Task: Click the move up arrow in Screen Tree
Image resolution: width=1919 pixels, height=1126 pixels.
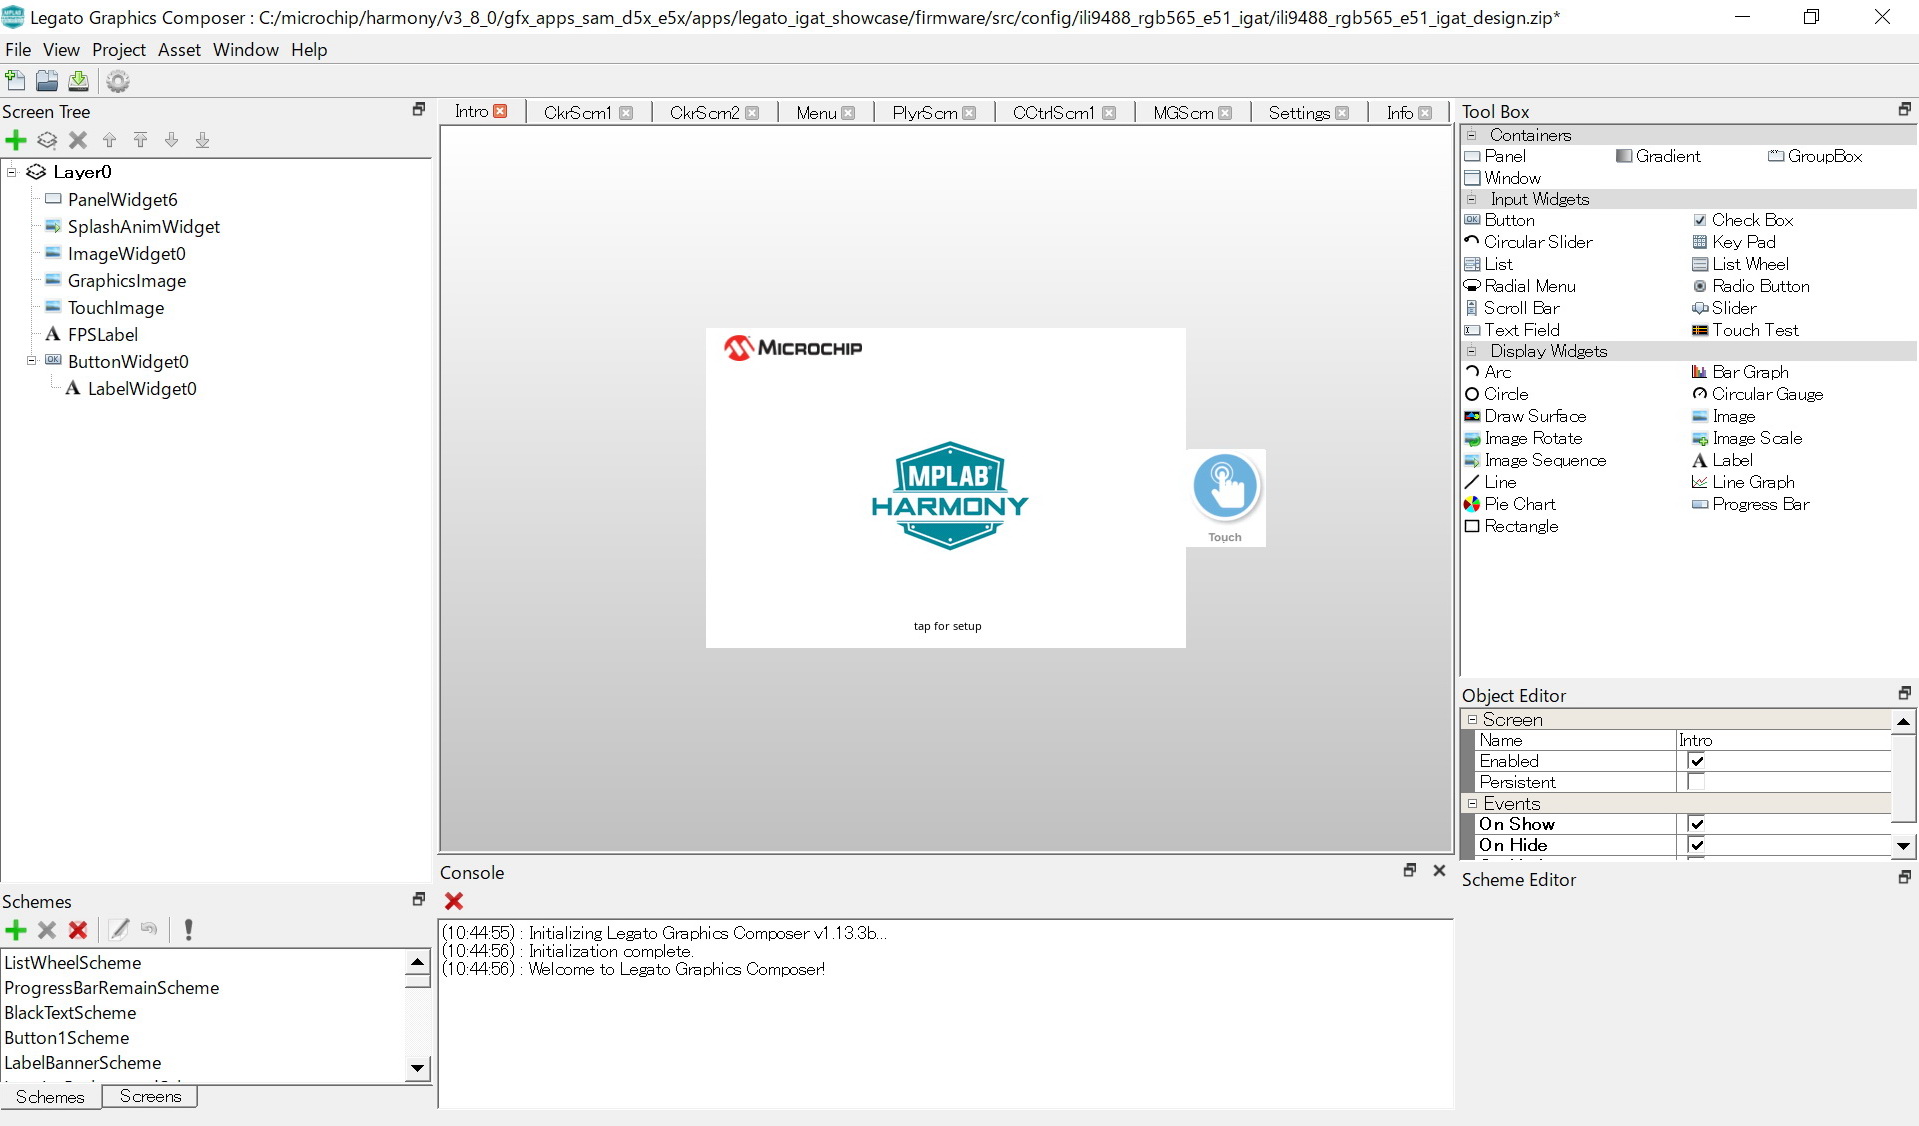Action: 110,140
